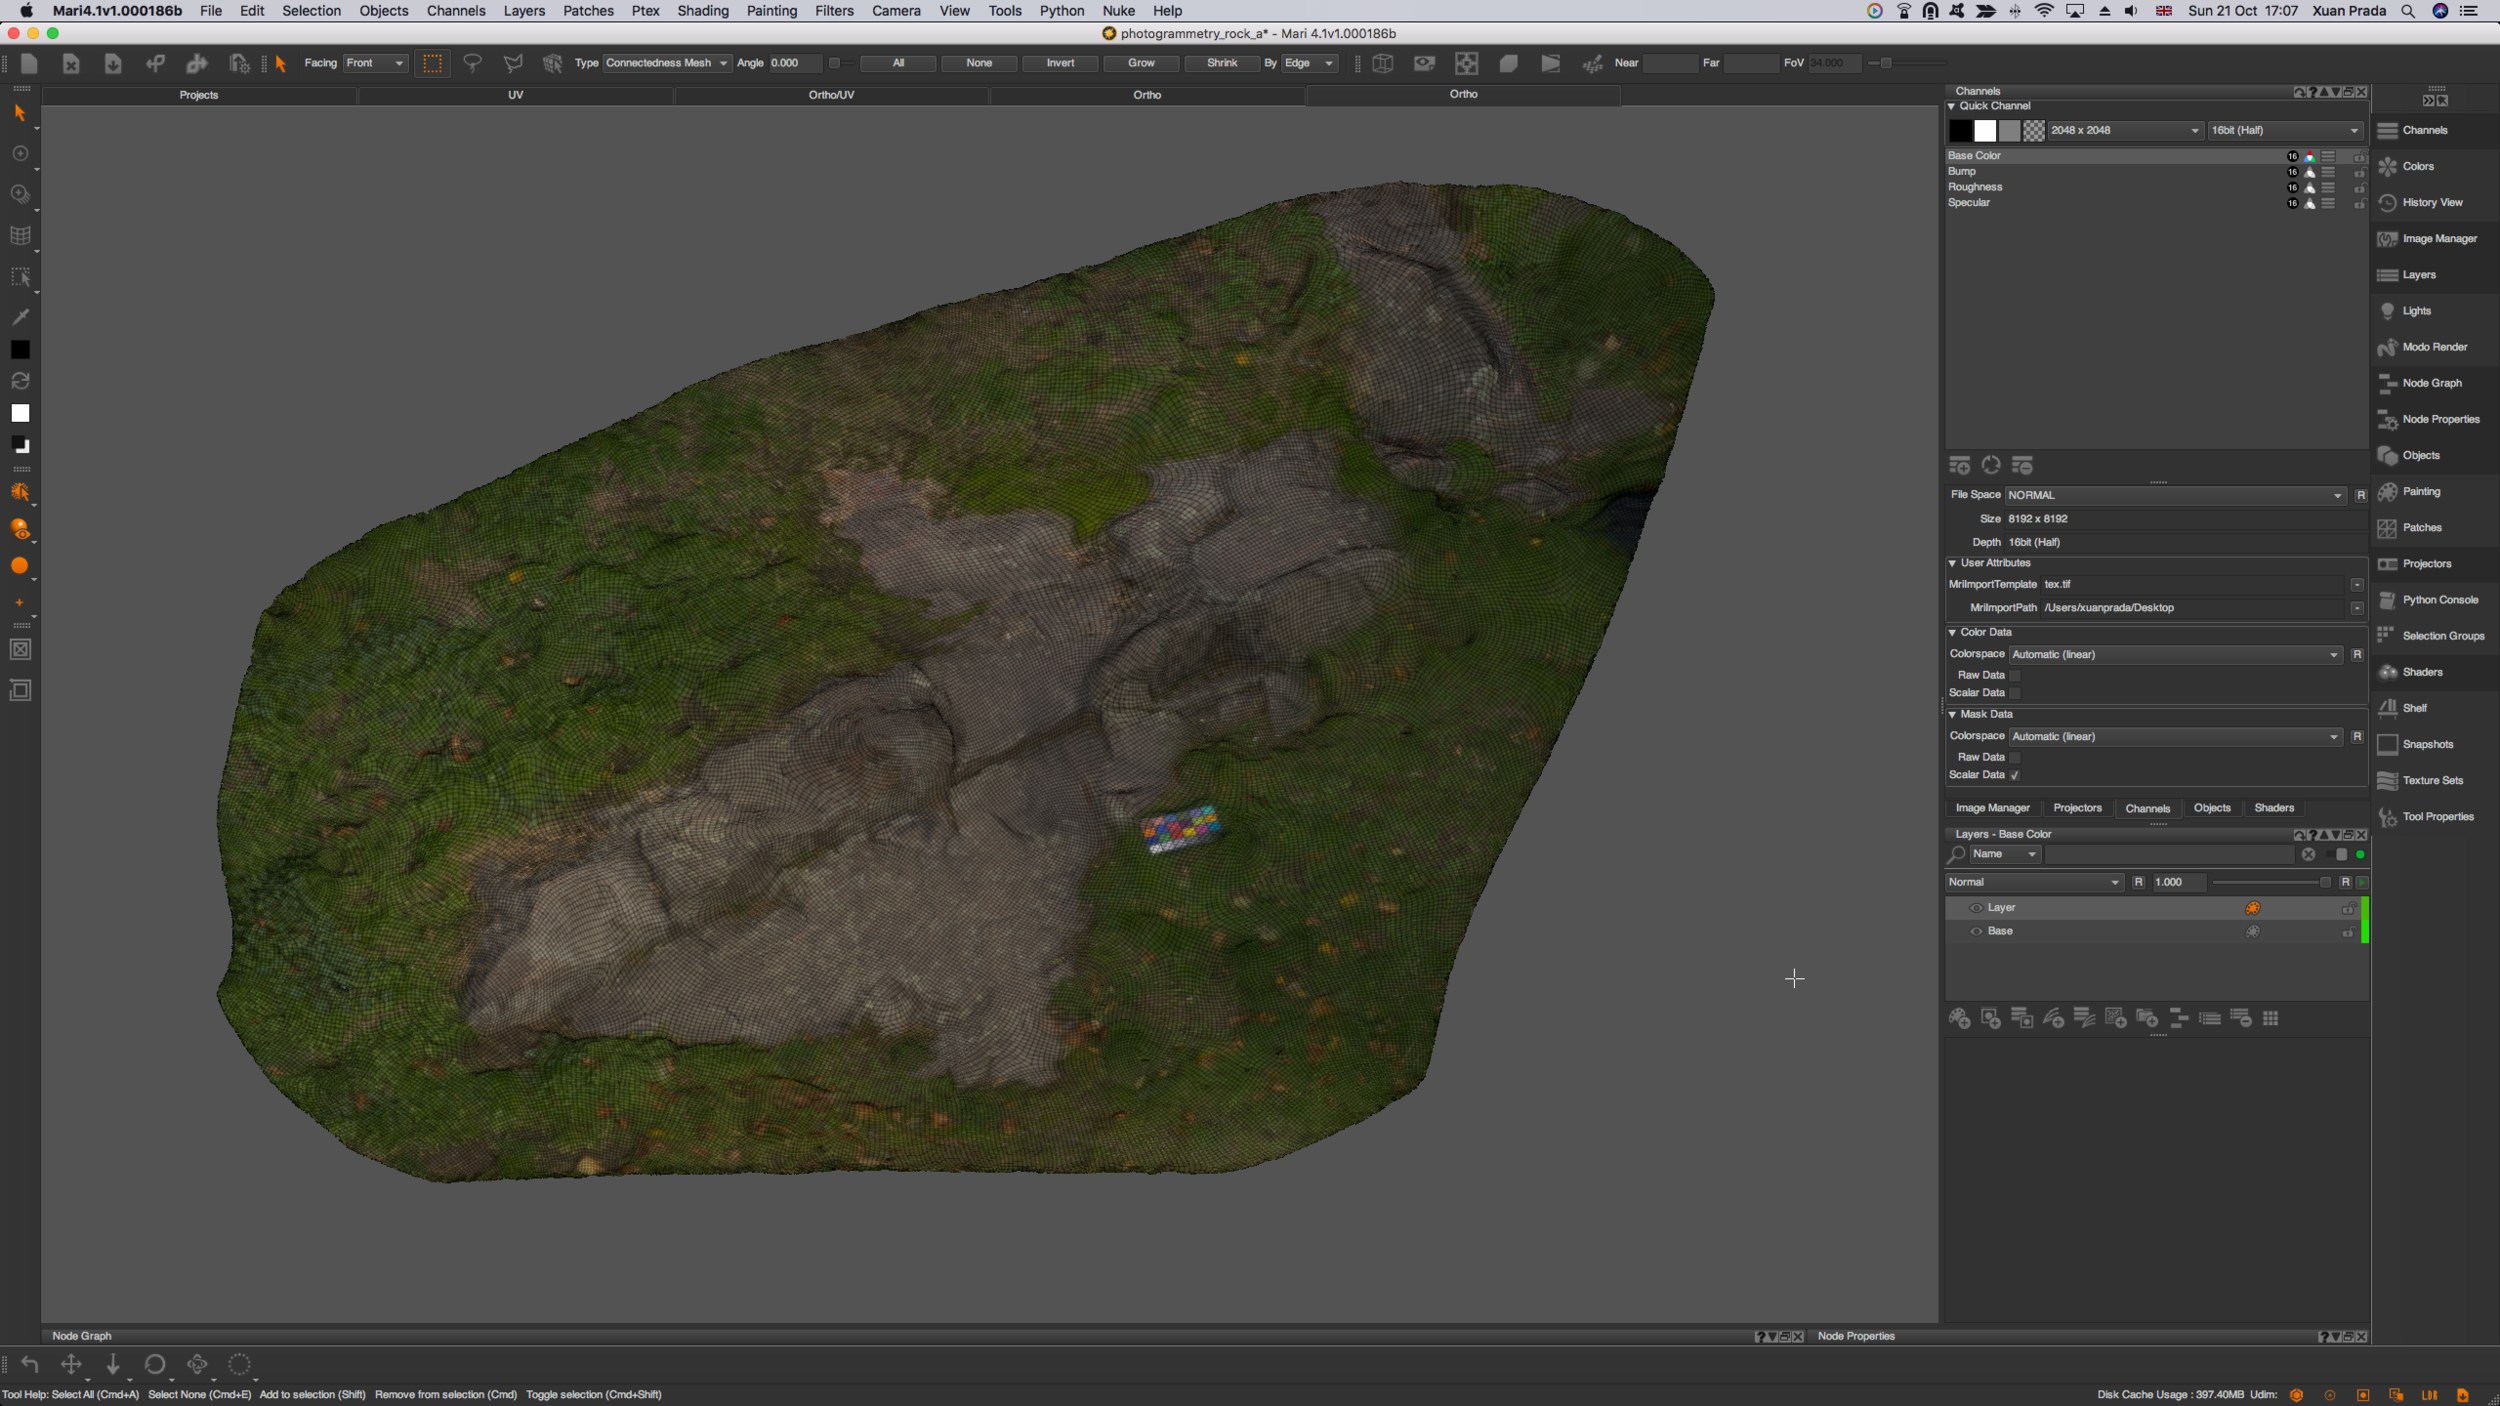This screenshot has width=2500, height=1406.
Task: Click the Invert selection button
Action: (x=1060, y=63)
